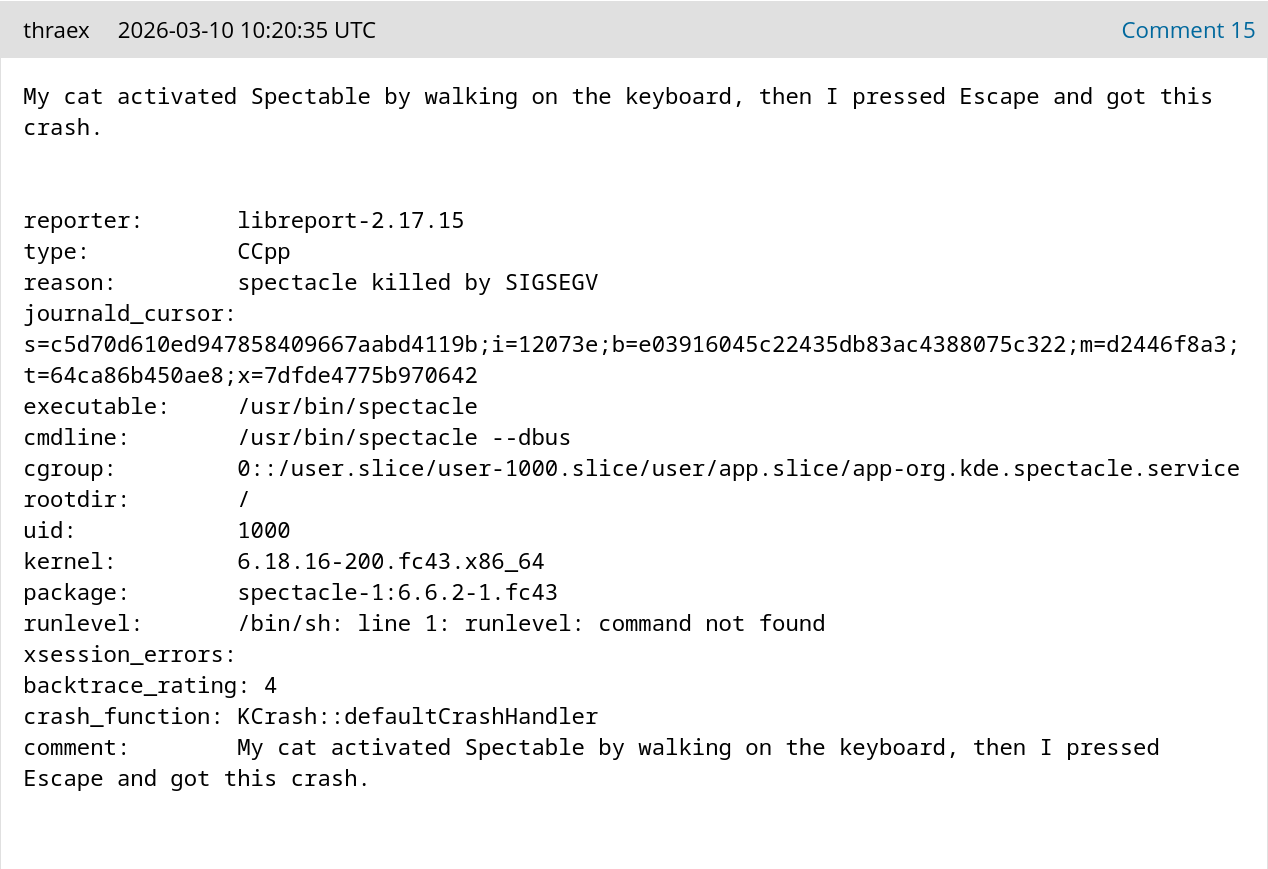This screenshot has width=1268, height=869.
Task: Open the Comment 15 permalink
Action: [x=1188, y=30]
